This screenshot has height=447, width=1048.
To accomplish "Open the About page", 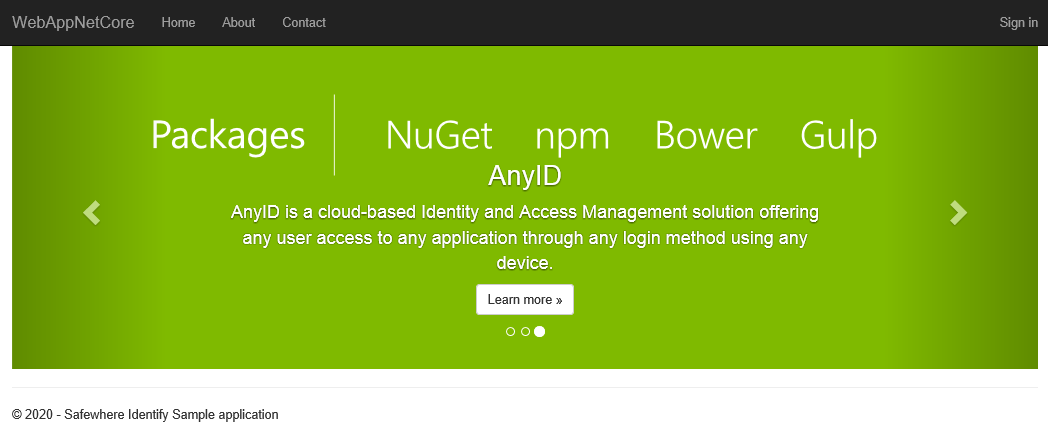I will (x=239, y=23).
